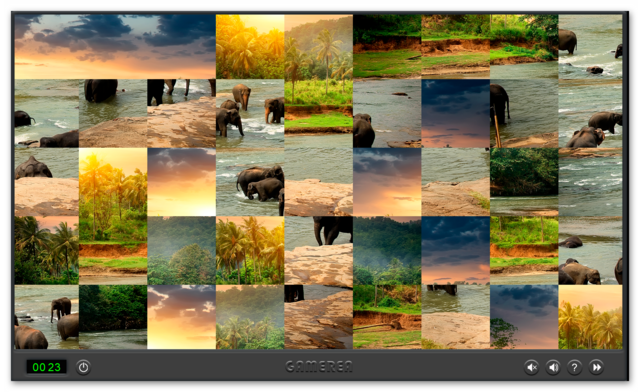Image resolution: width=640 pixels, height=392 pixels.
Task: Click the power button next to the timer
Action: [x=83, y=367]
